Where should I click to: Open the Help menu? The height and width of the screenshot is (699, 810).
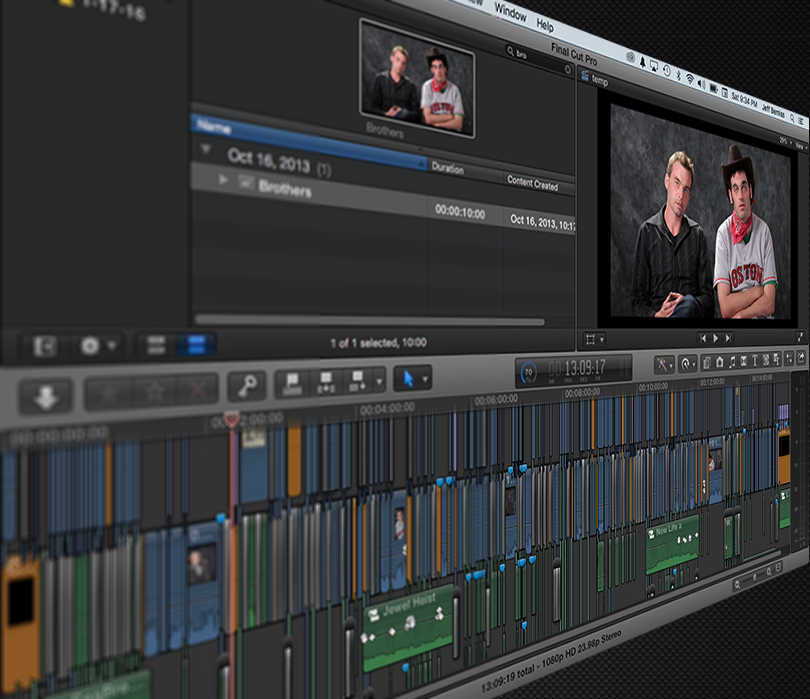545,23
